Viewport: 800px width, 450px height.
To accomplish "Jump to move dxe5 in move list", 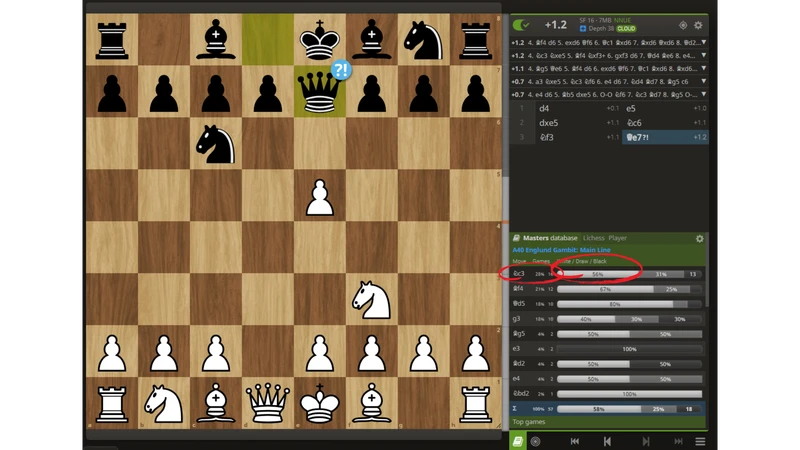I will 551,122.
